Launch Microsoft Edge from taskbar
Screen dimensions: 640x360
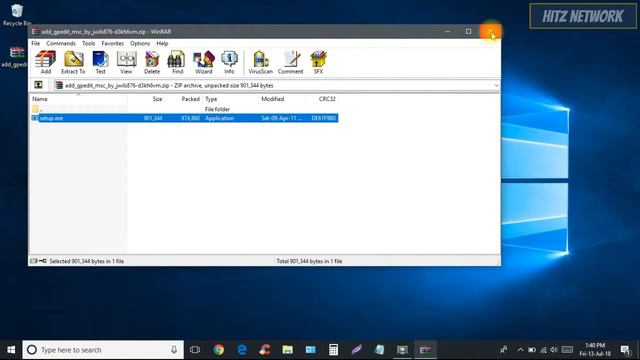[x=242, y=350]
